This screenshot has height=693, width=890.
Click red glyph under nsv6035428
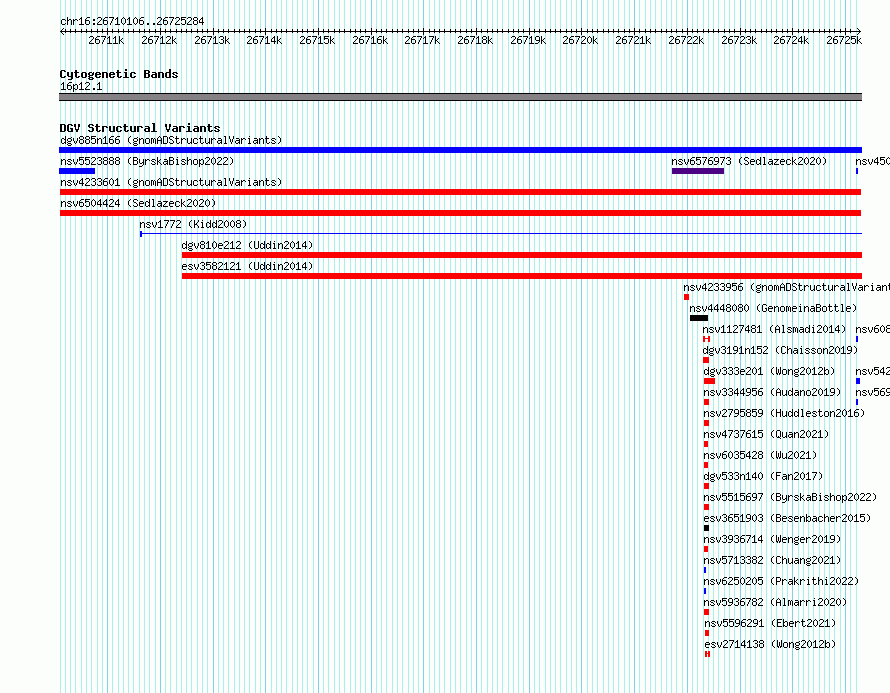click(706, 465)
